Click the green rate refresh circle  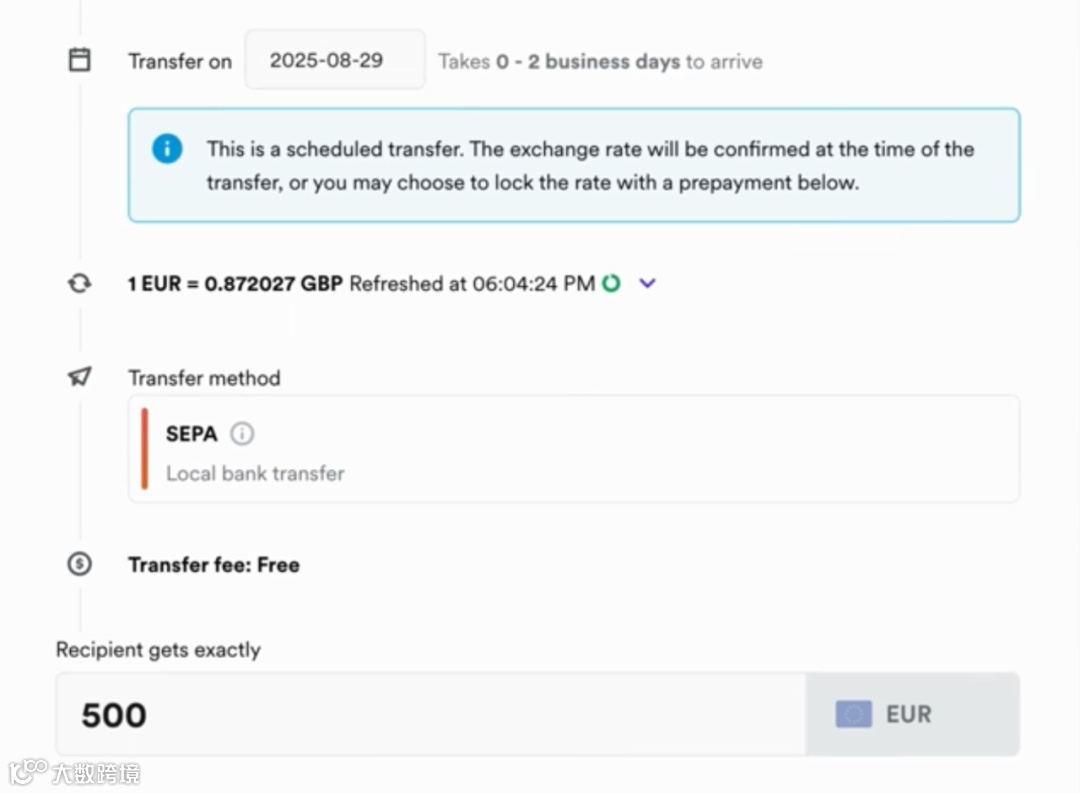tap(611, 283)
